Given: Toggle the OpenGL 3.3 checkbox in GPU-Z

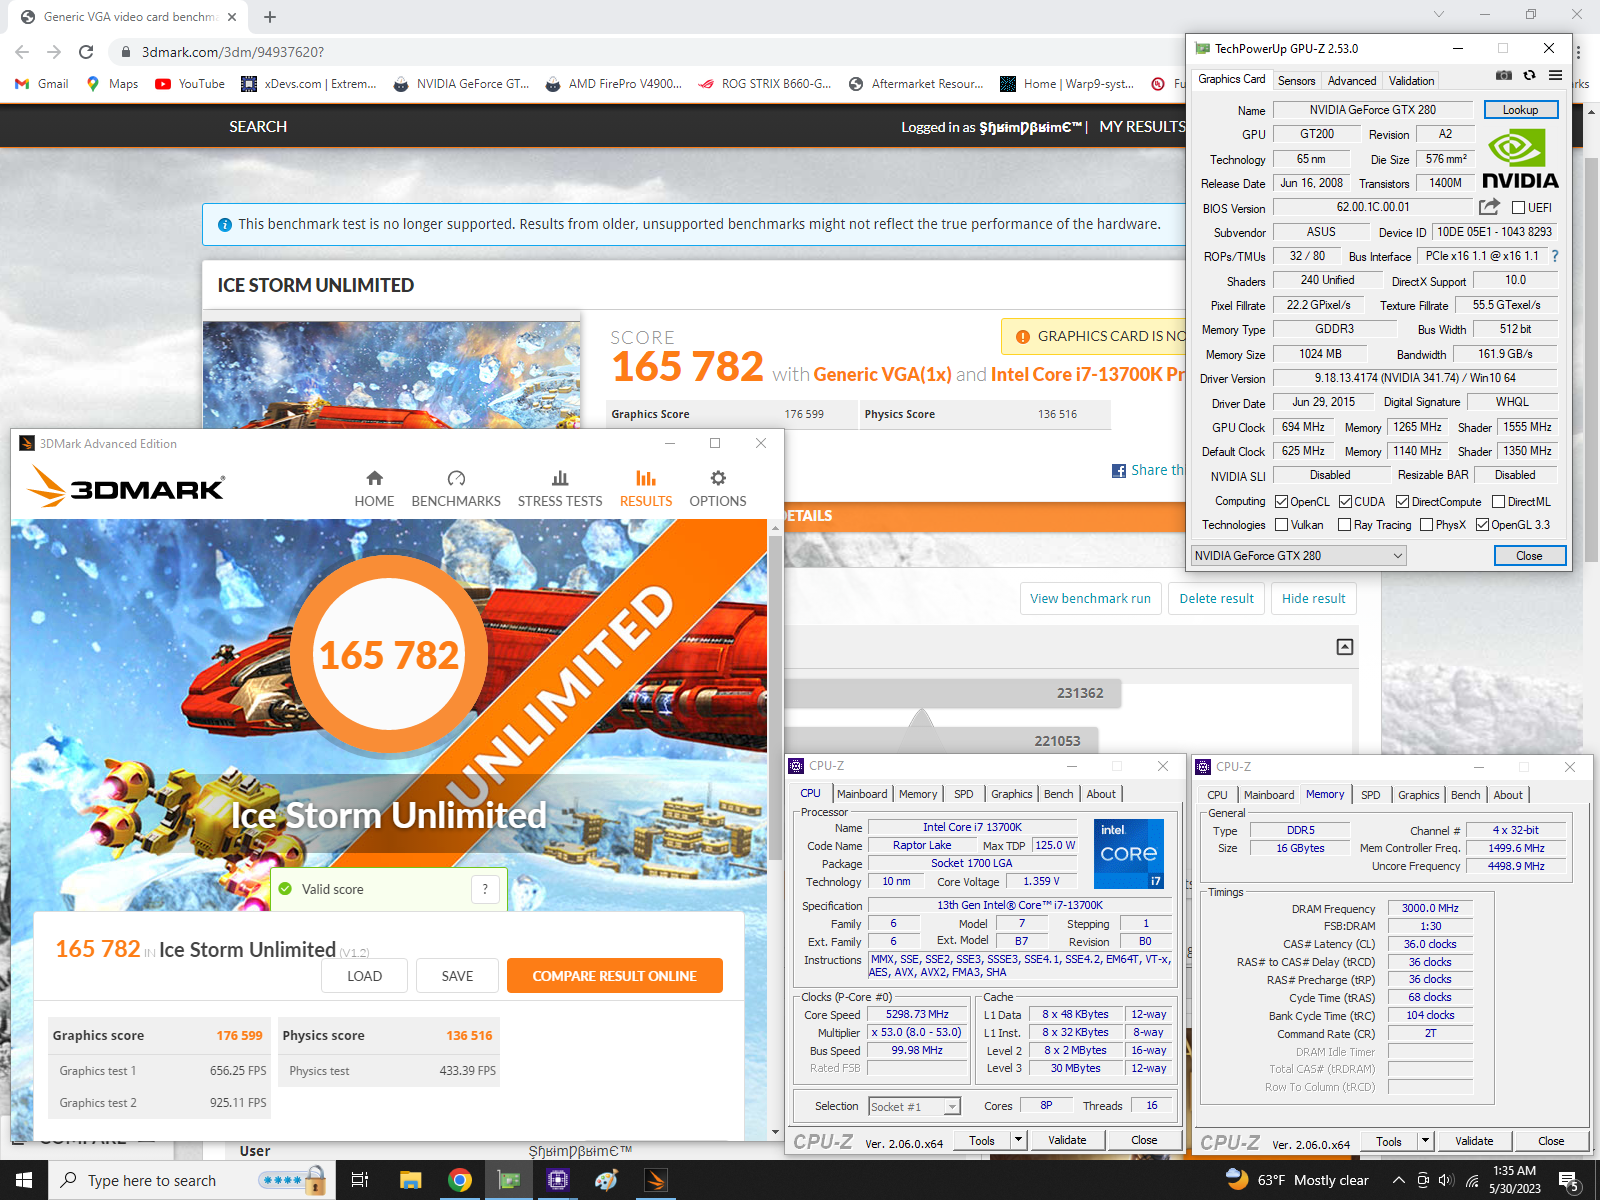Looking at the screenshot, I should (1482, 525).
